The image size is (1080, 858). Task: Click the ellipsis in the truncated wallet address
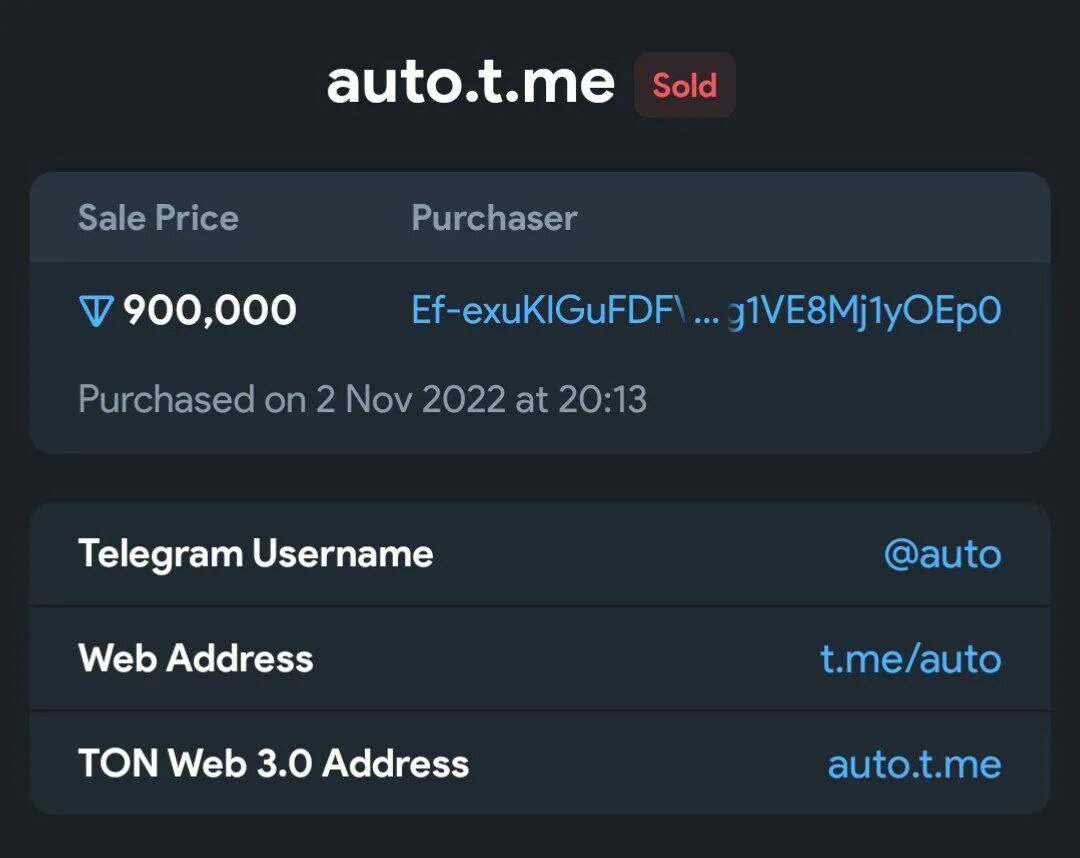706,312
